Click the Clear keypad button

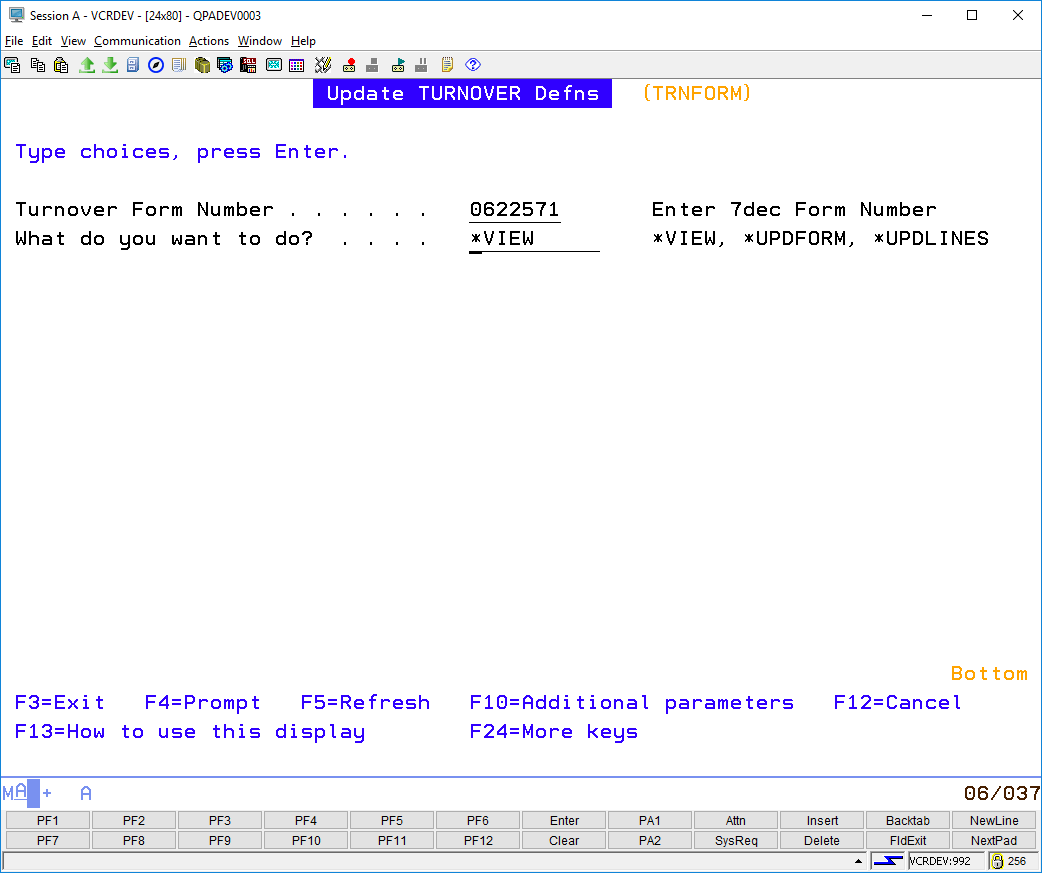coord(564,840)
